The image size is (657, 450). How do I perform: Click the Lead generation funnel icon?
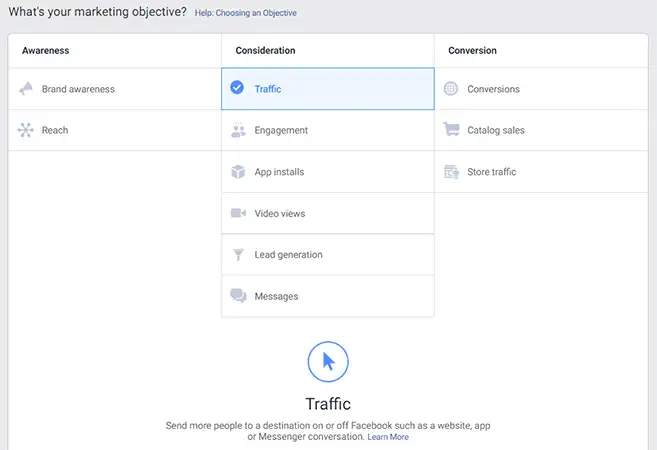pyautogui.click(x=238, y=255)
